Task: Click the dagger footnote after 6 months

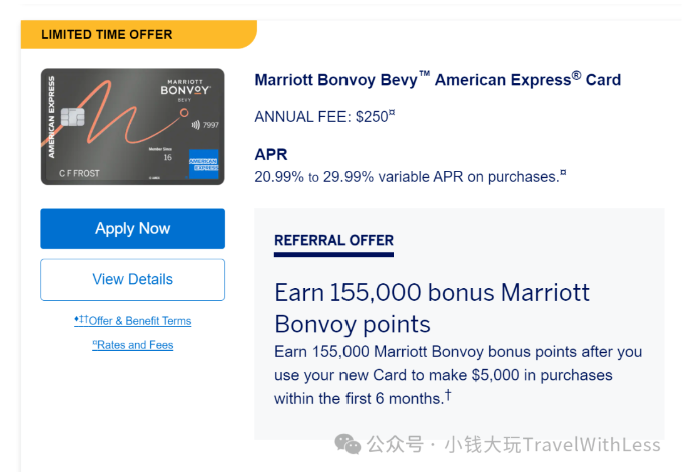Action: point(448,396)
